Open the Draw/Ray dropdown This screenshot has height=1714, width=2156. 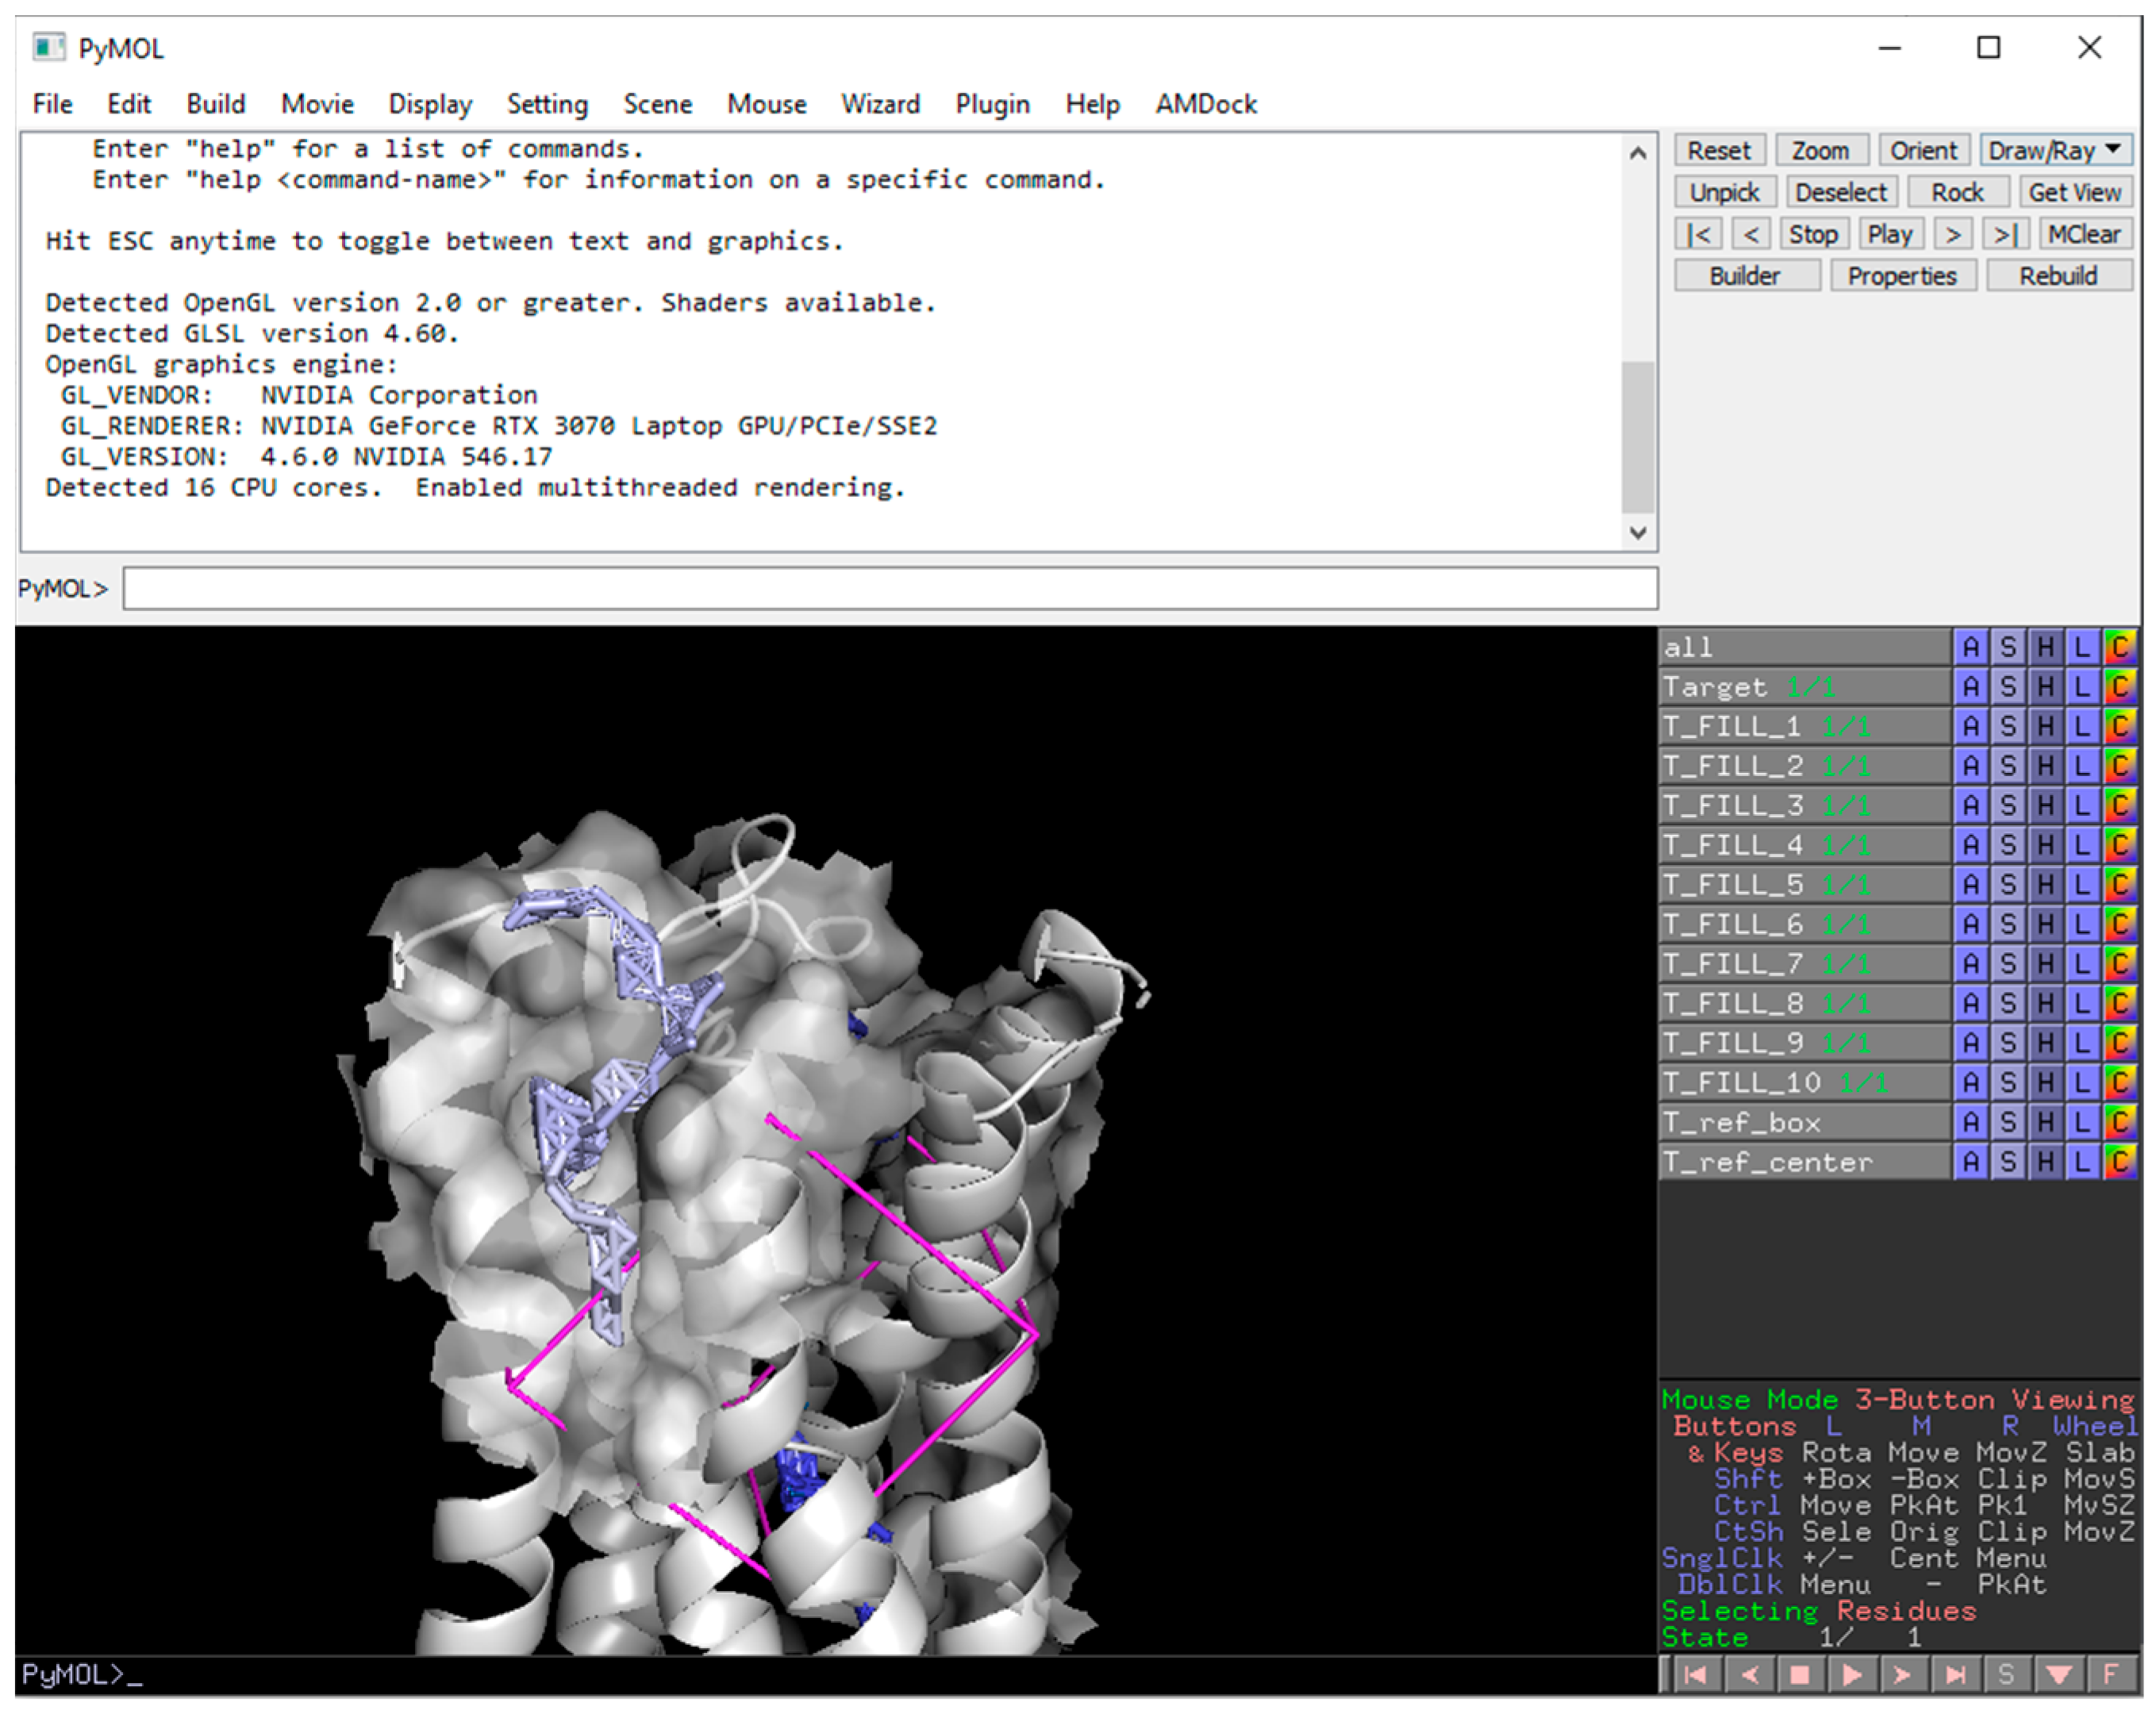pyautogui.click(x=2055, y=150)
